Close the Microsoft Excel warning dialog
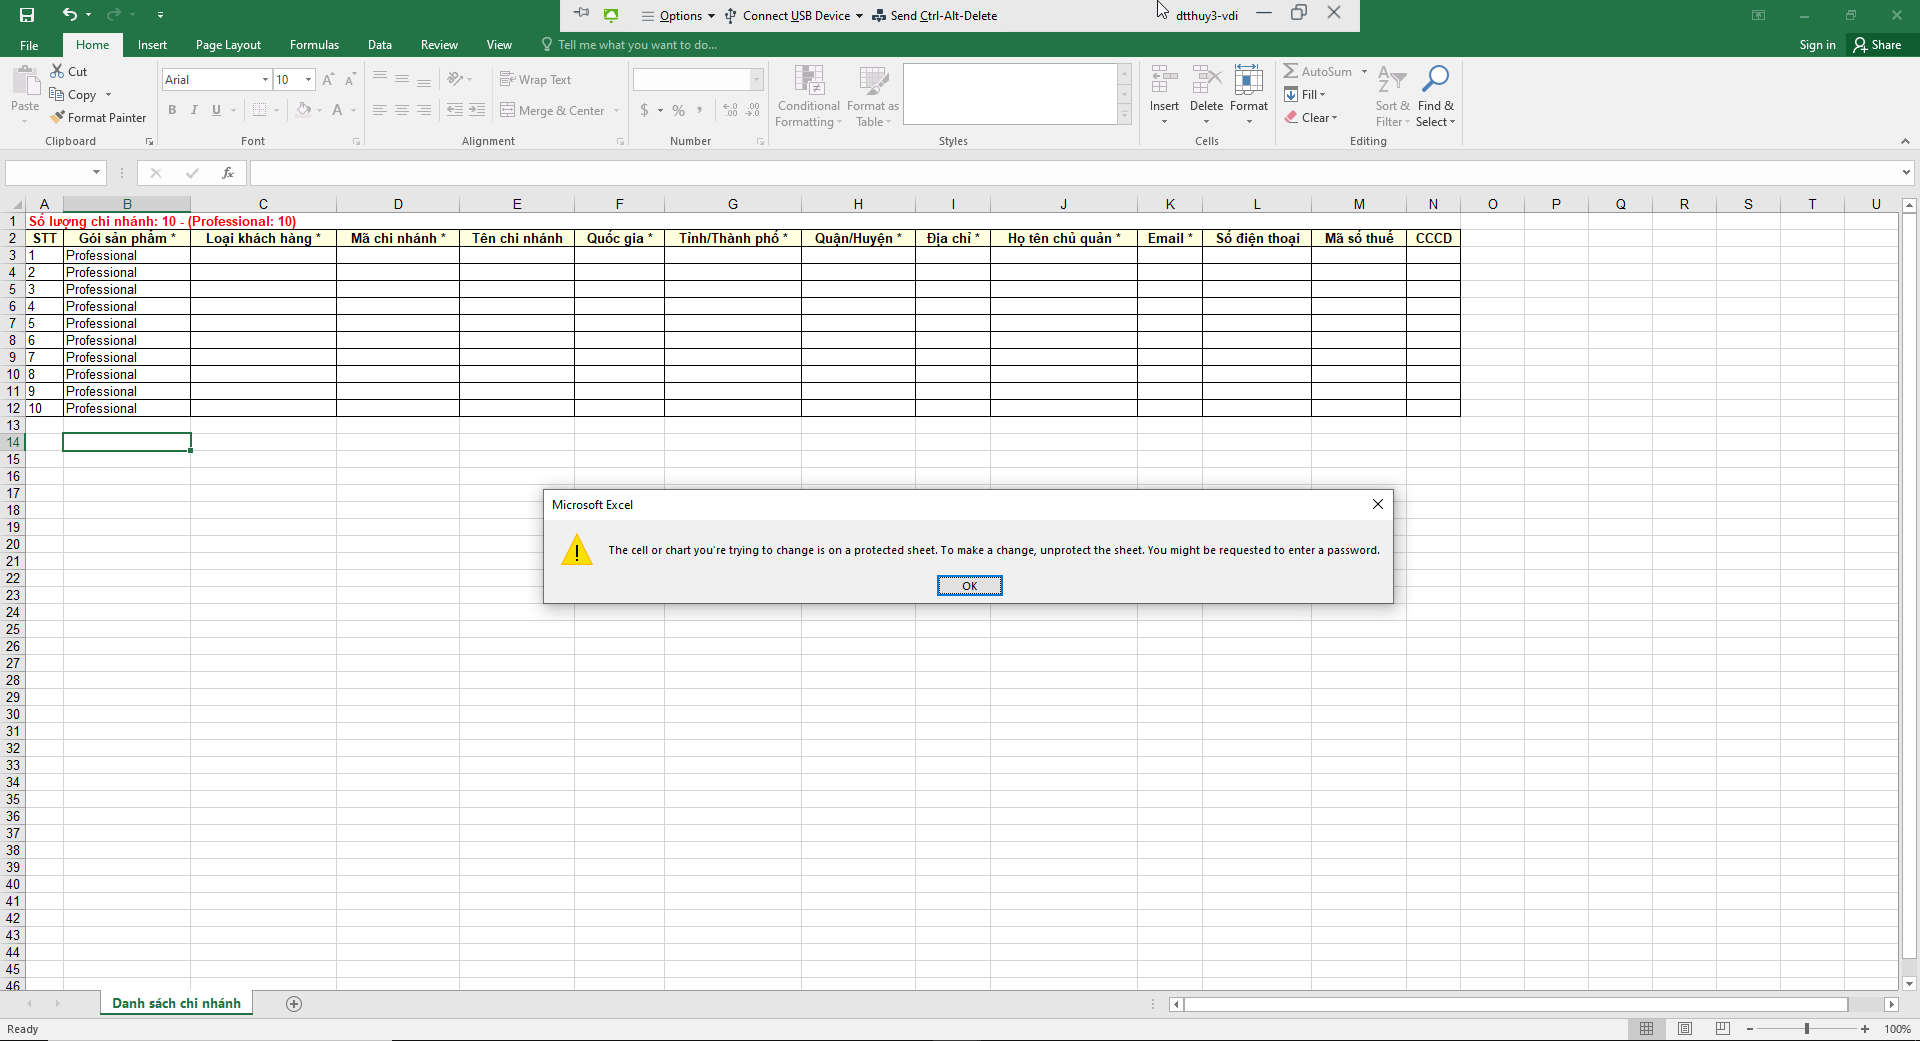Screen dimensions: 1920x1041 [x=1378, y=504]
